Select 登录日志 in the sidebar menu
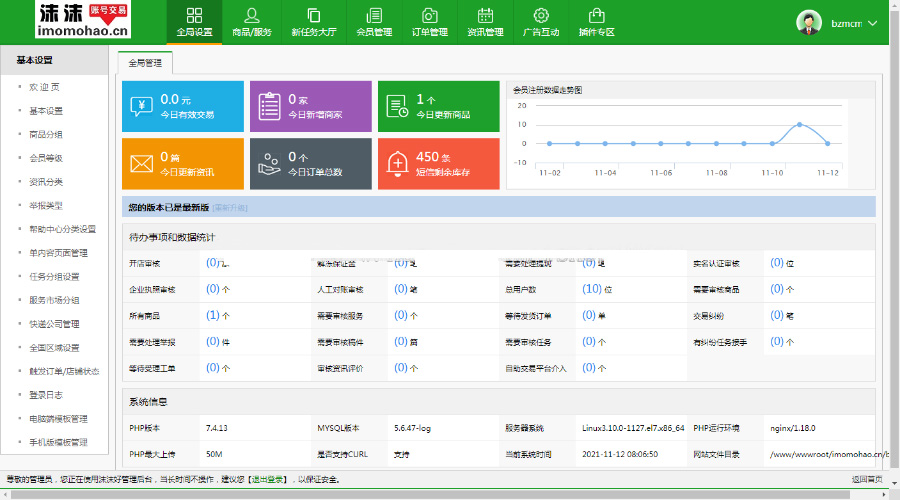Screen dimensions: 900x500 coord(46,395)
